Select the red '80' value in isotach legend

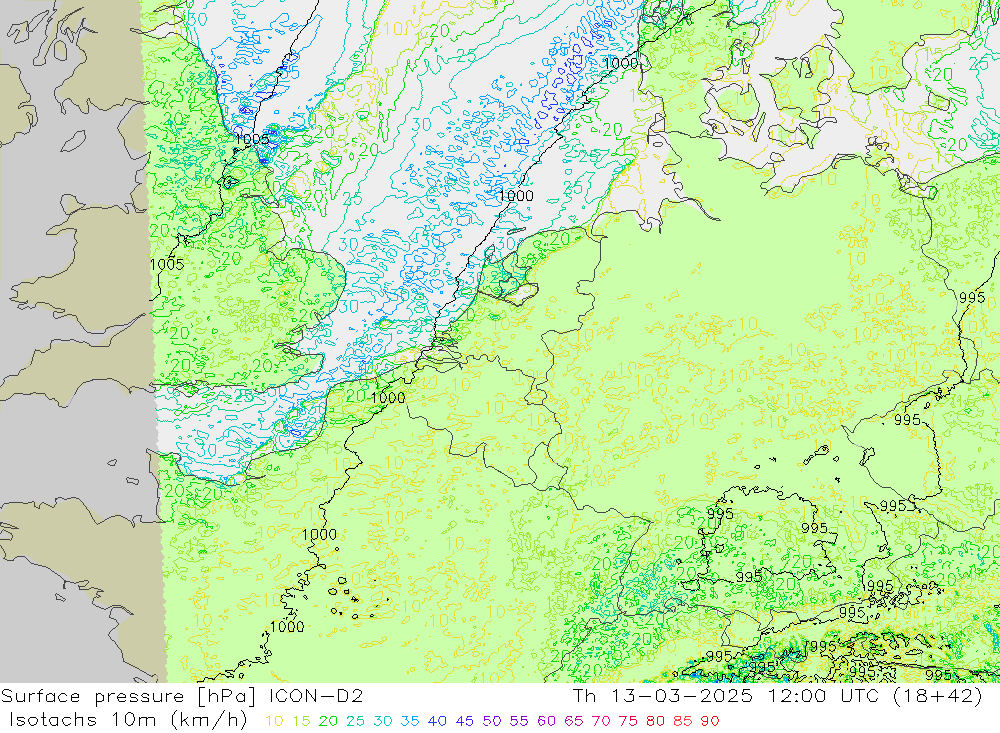[655, 722]
